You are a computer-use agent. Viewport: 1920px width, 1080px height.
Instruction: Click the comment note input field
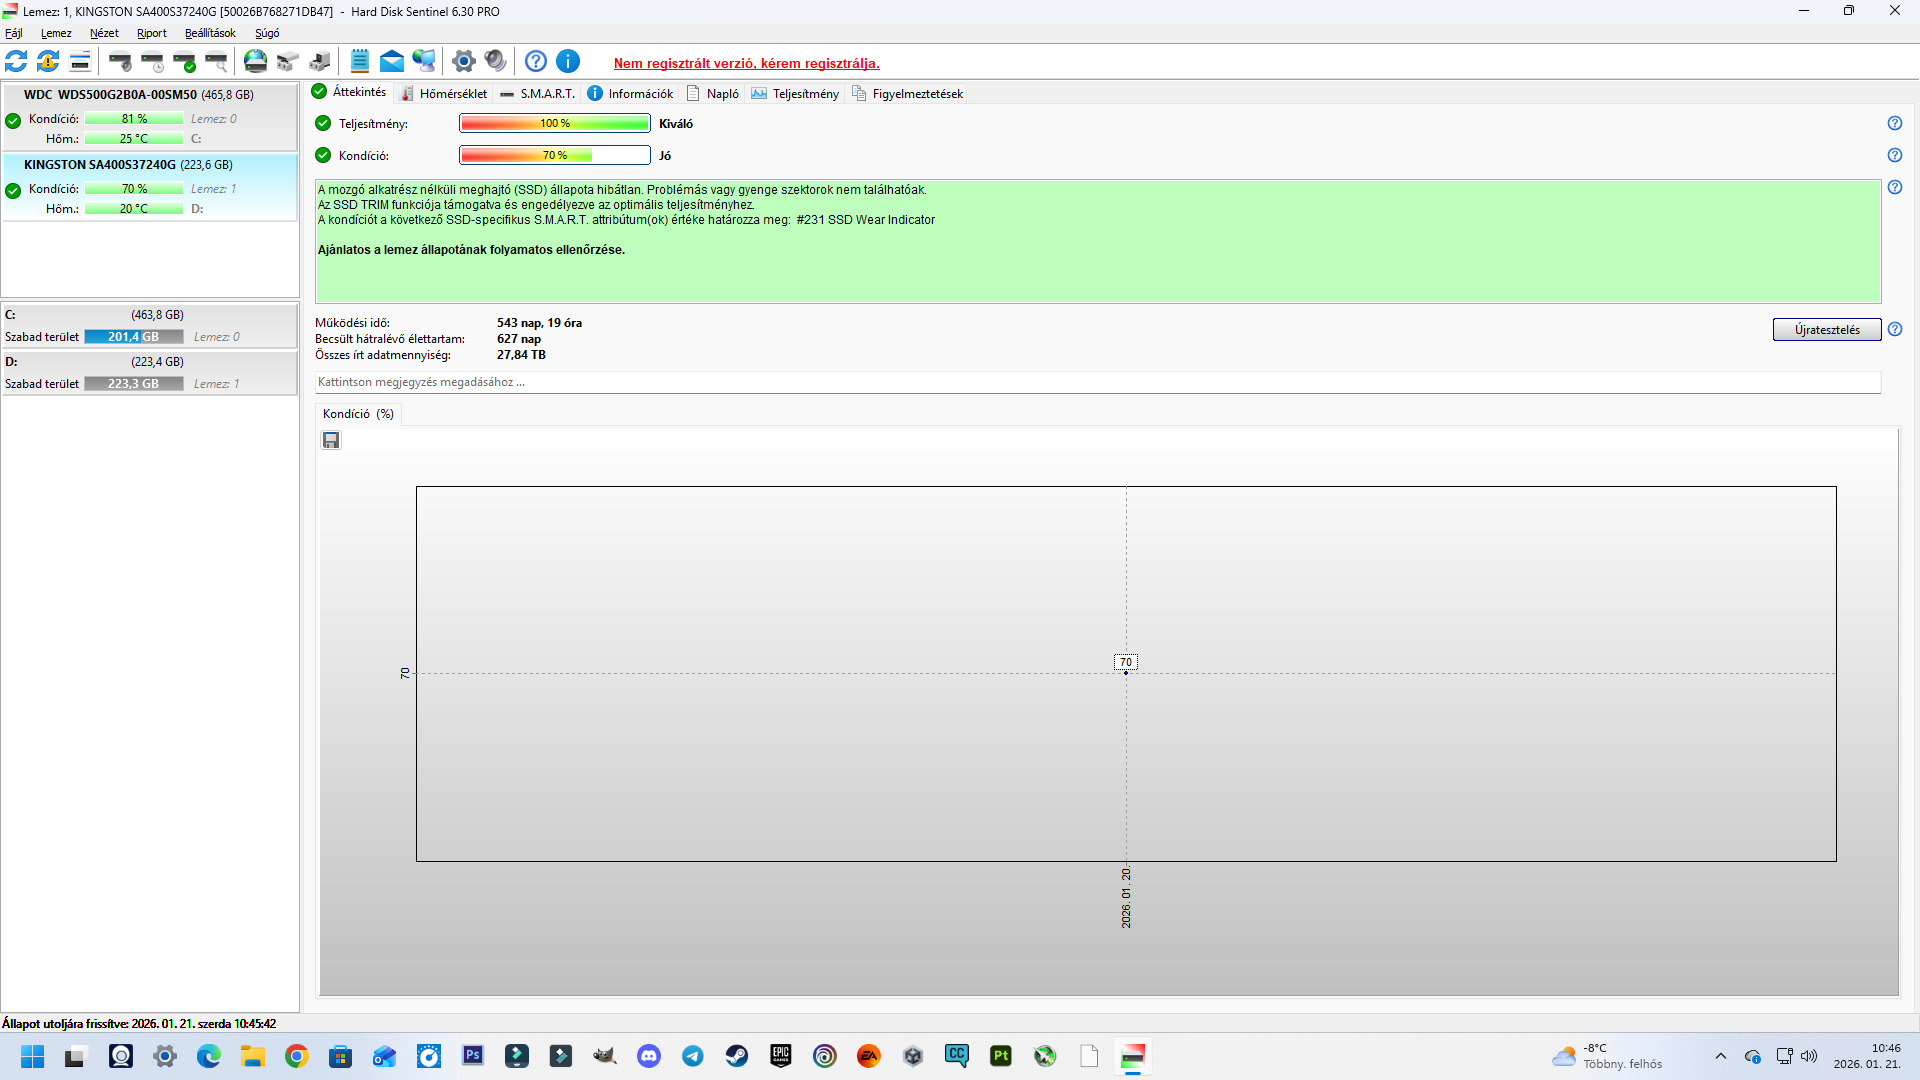[1096, 383]
